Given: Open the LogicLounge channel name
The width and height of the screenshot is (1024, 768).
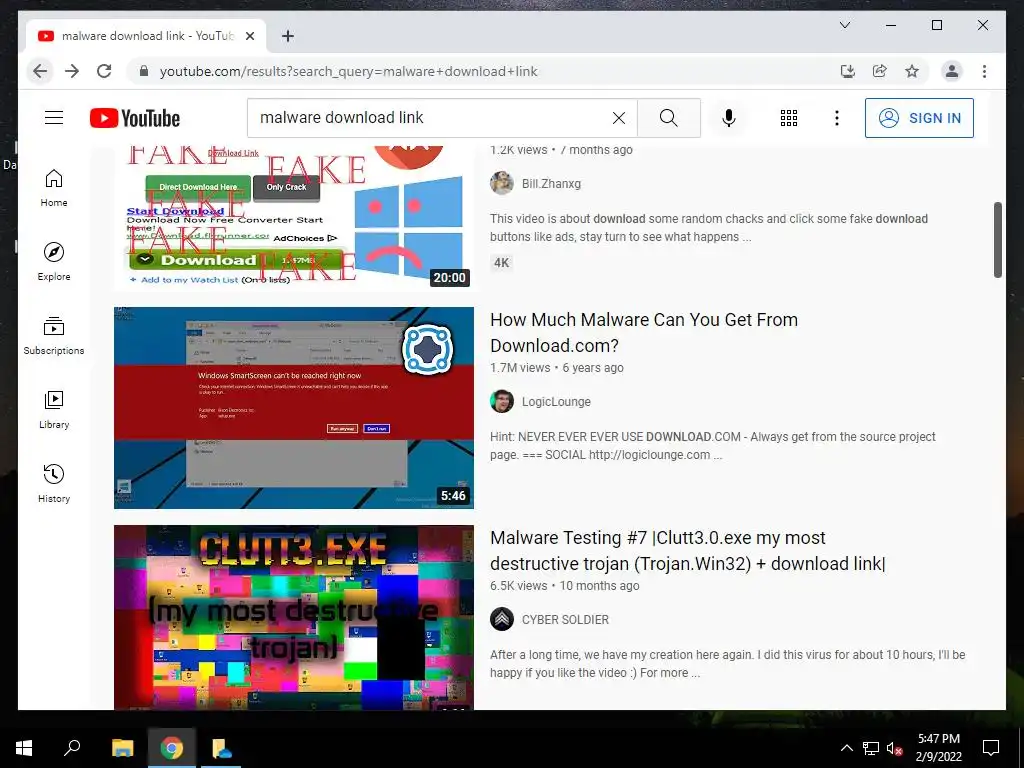Looking at the screenshot, I should (x=556, y=402).
